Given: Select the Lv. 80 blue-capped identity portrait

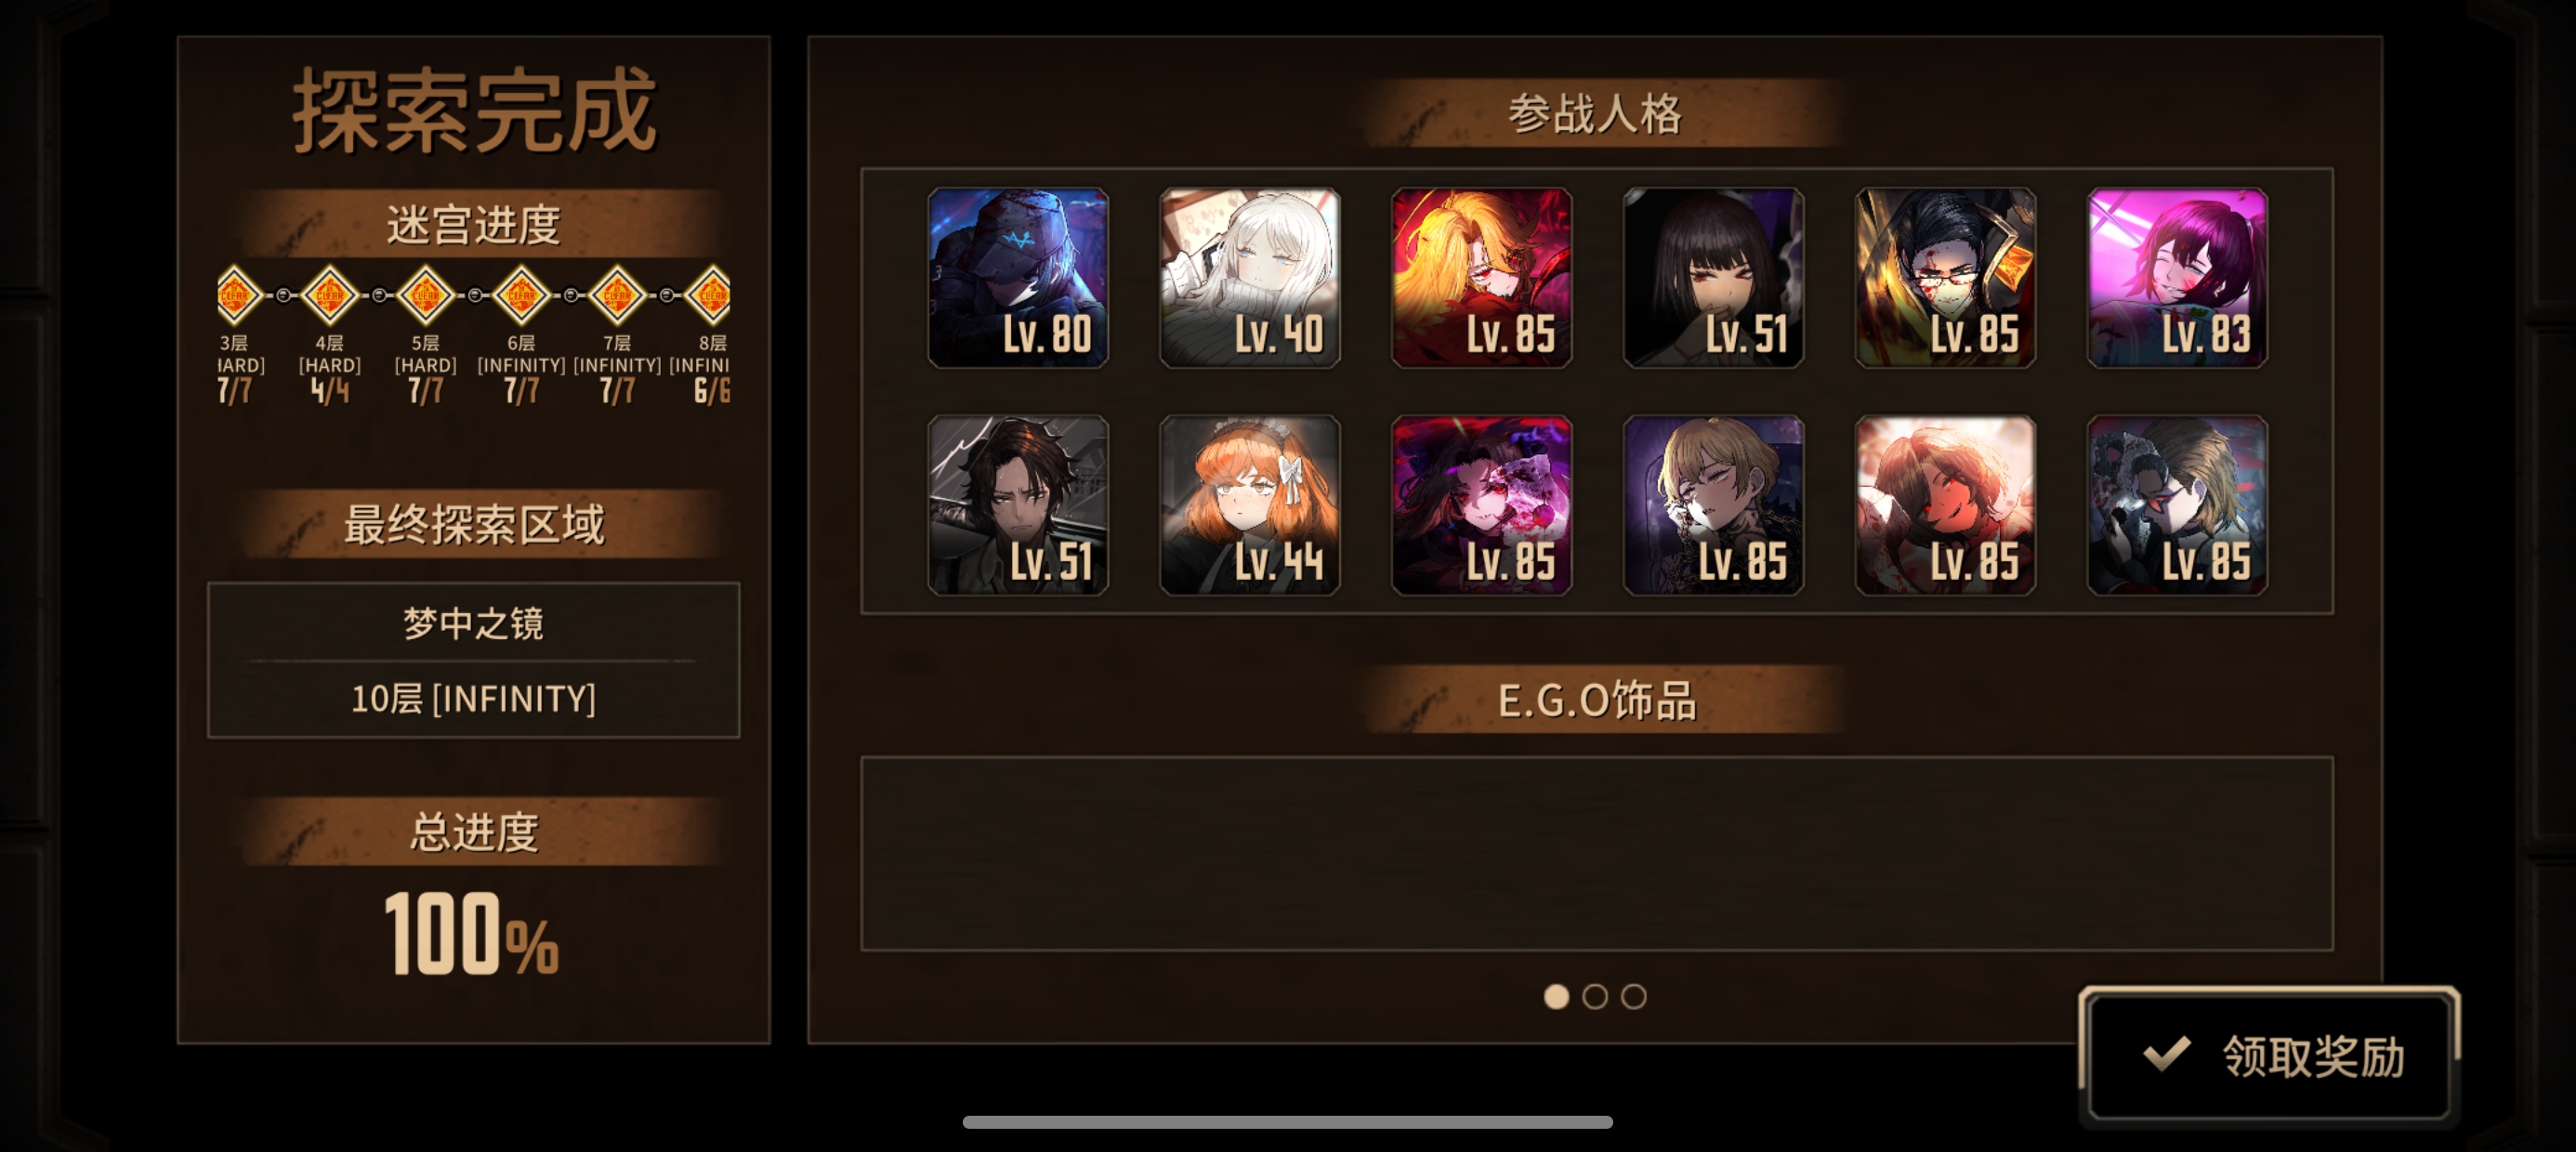Looking at the screenshot, I should (1018, 278).
